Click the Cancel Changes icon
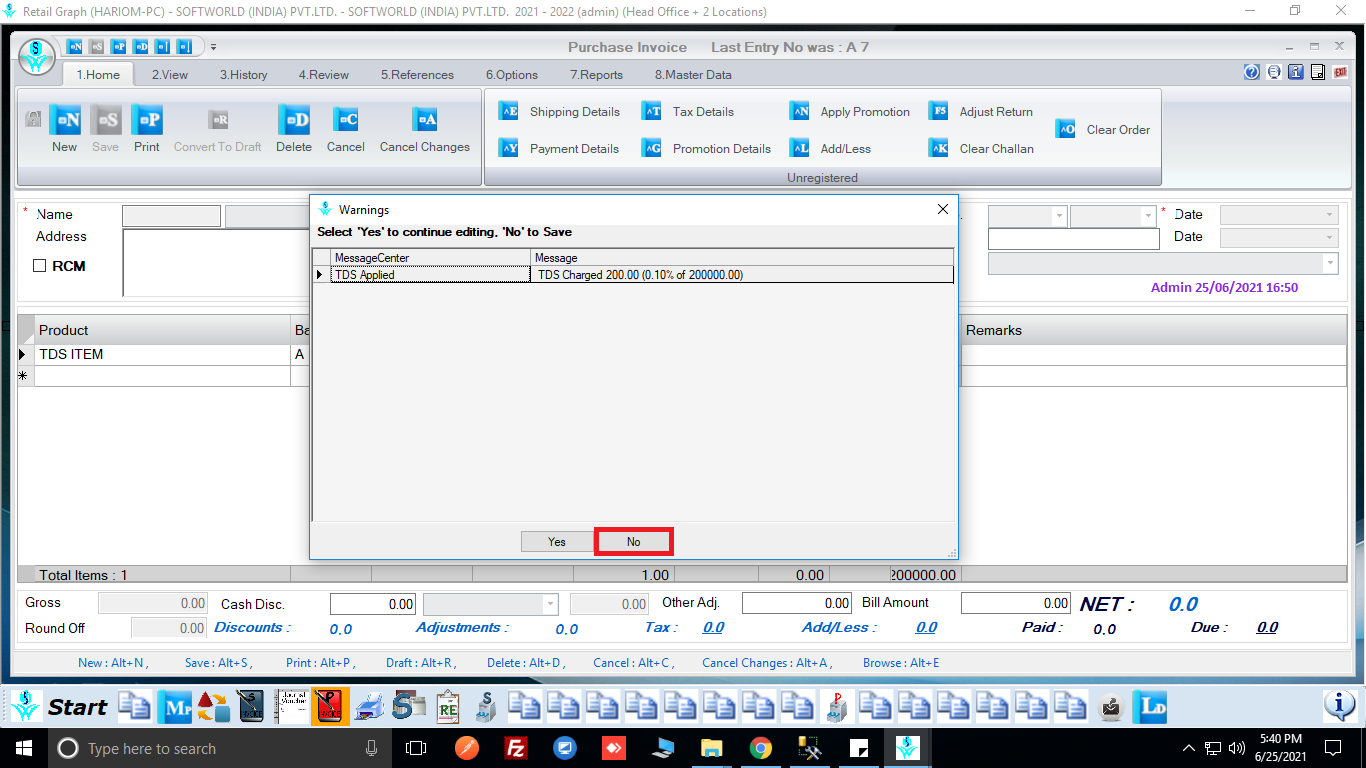 point(424,121)
